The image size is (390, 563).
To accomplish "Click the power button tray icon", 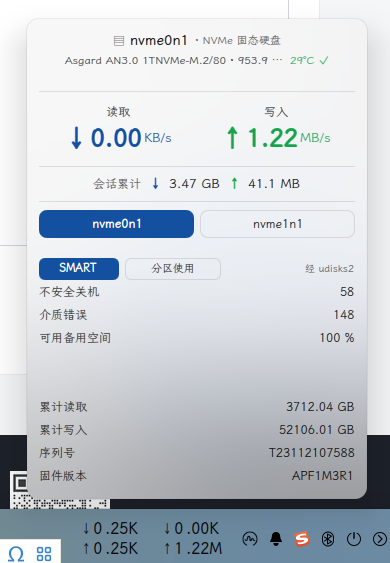I will click(x=354, y=539).
